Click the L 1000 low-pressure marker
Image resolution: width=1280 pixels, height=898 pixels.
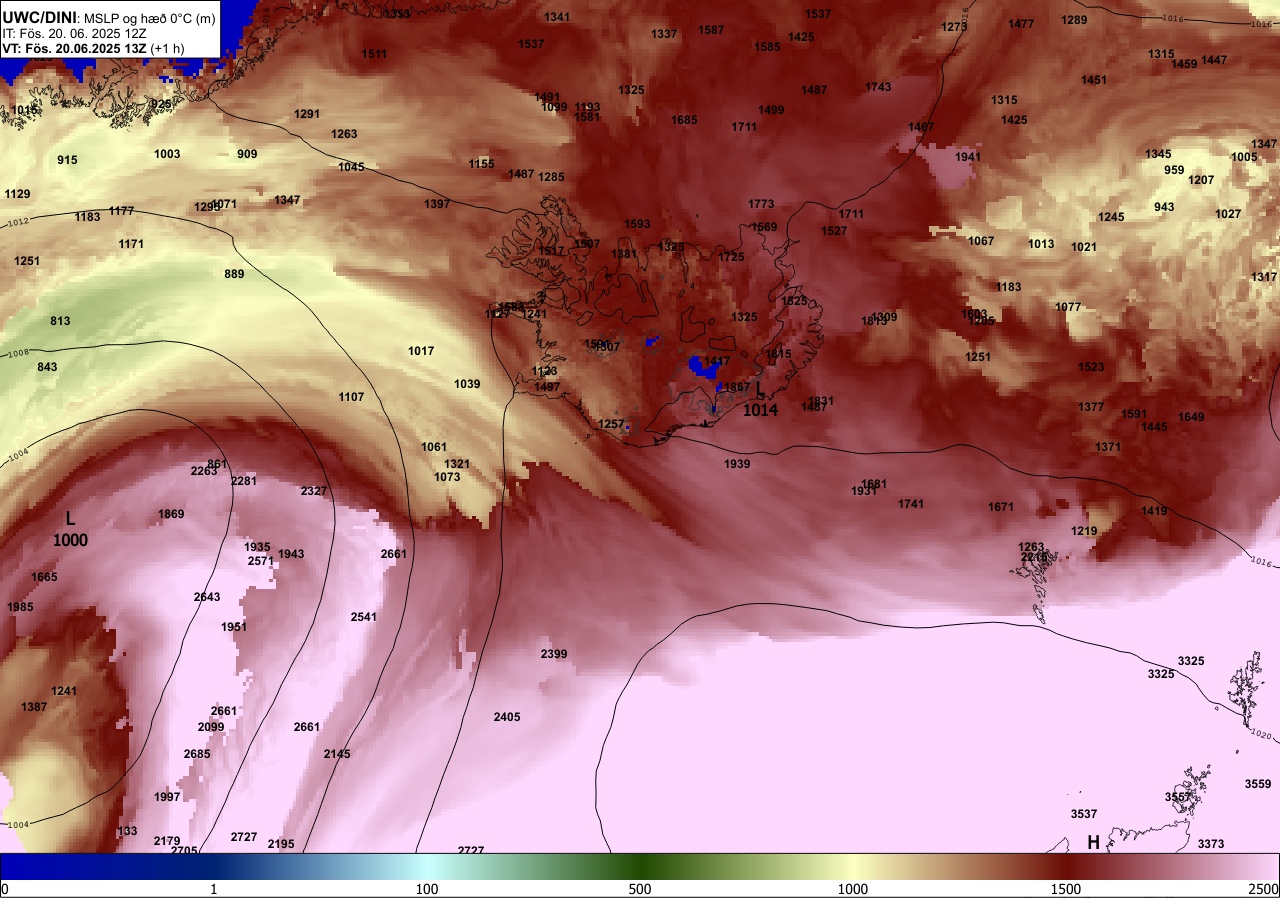70,530
